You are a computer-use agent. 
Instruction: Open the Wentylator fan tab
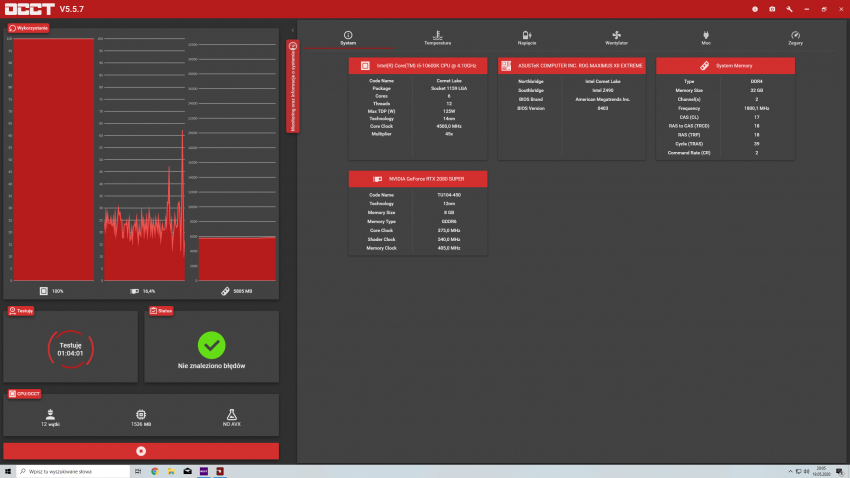[x=616, y=38]
